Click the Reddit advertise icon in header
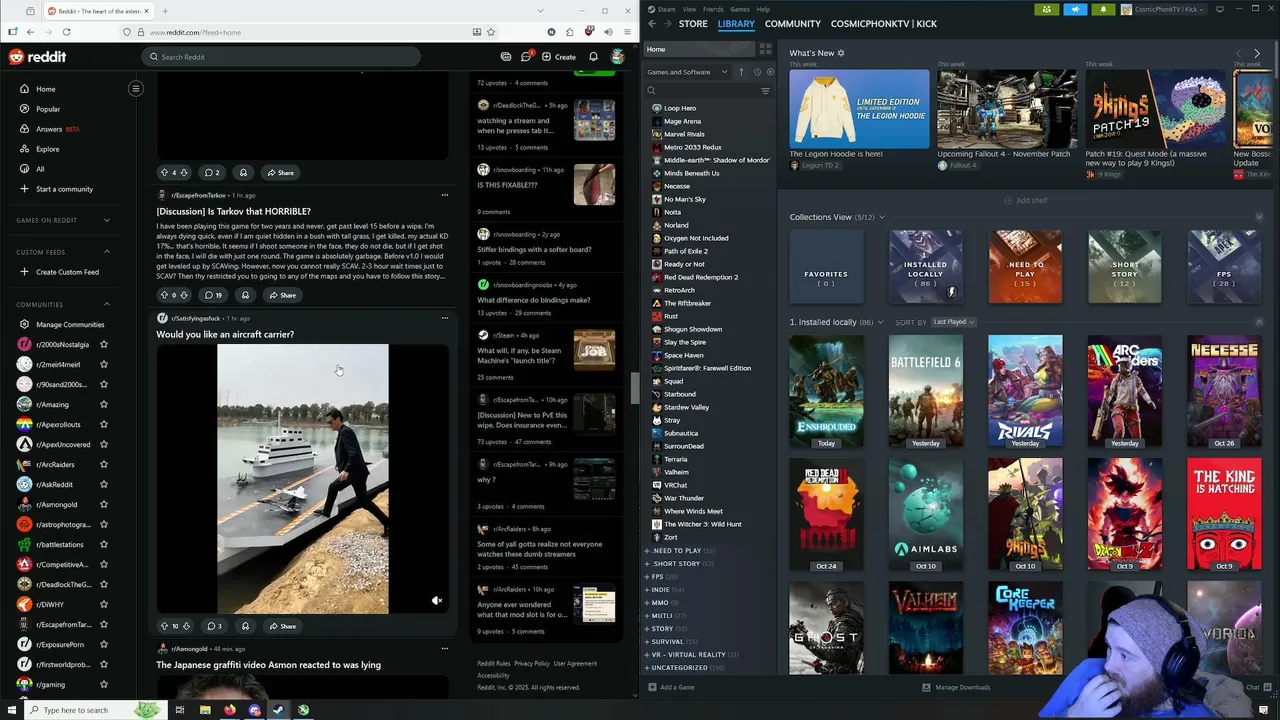This screenshot has width=1280, height=720. 506,57
